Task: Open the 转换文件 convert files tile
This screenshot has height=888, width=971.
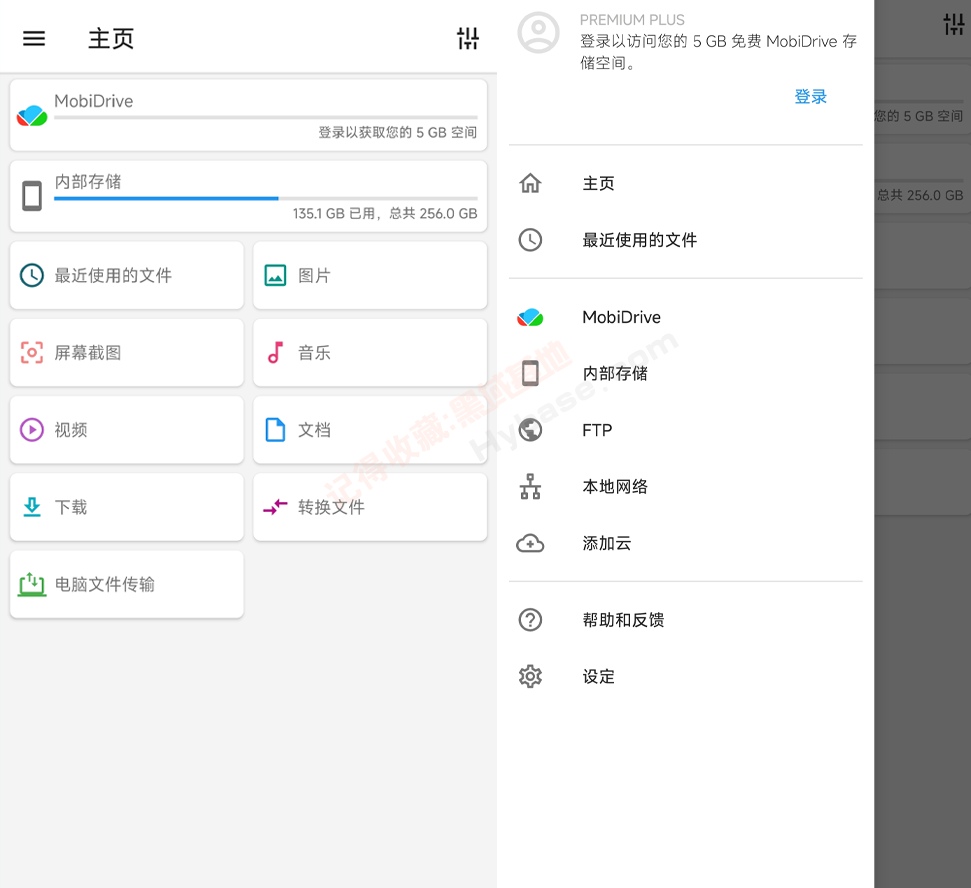Action: 370,507
